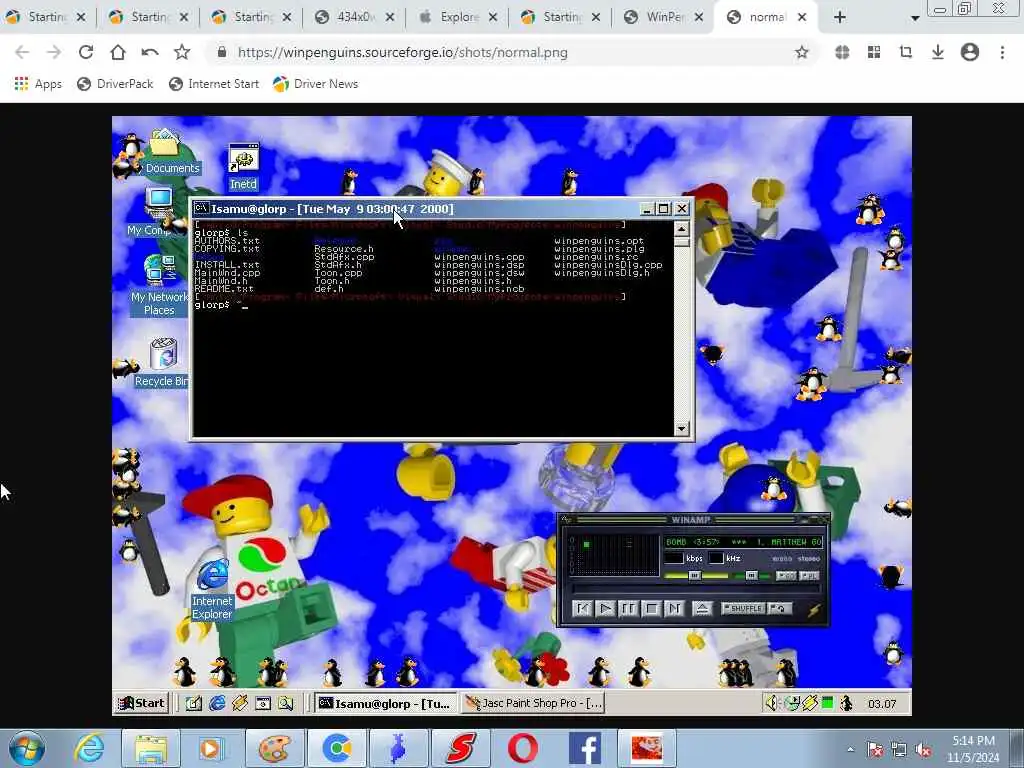
Task: Show hidden system tray icons
Action: [850, 749]
